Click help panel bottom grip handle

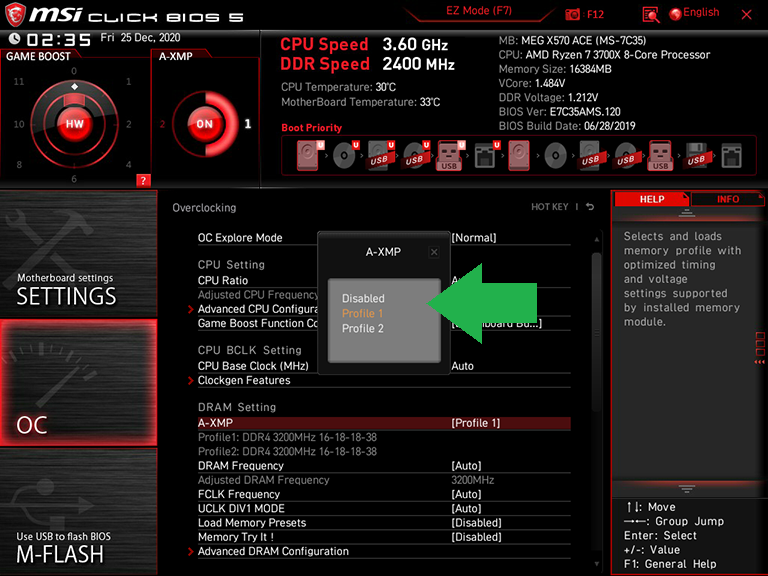tap(687, 489)
